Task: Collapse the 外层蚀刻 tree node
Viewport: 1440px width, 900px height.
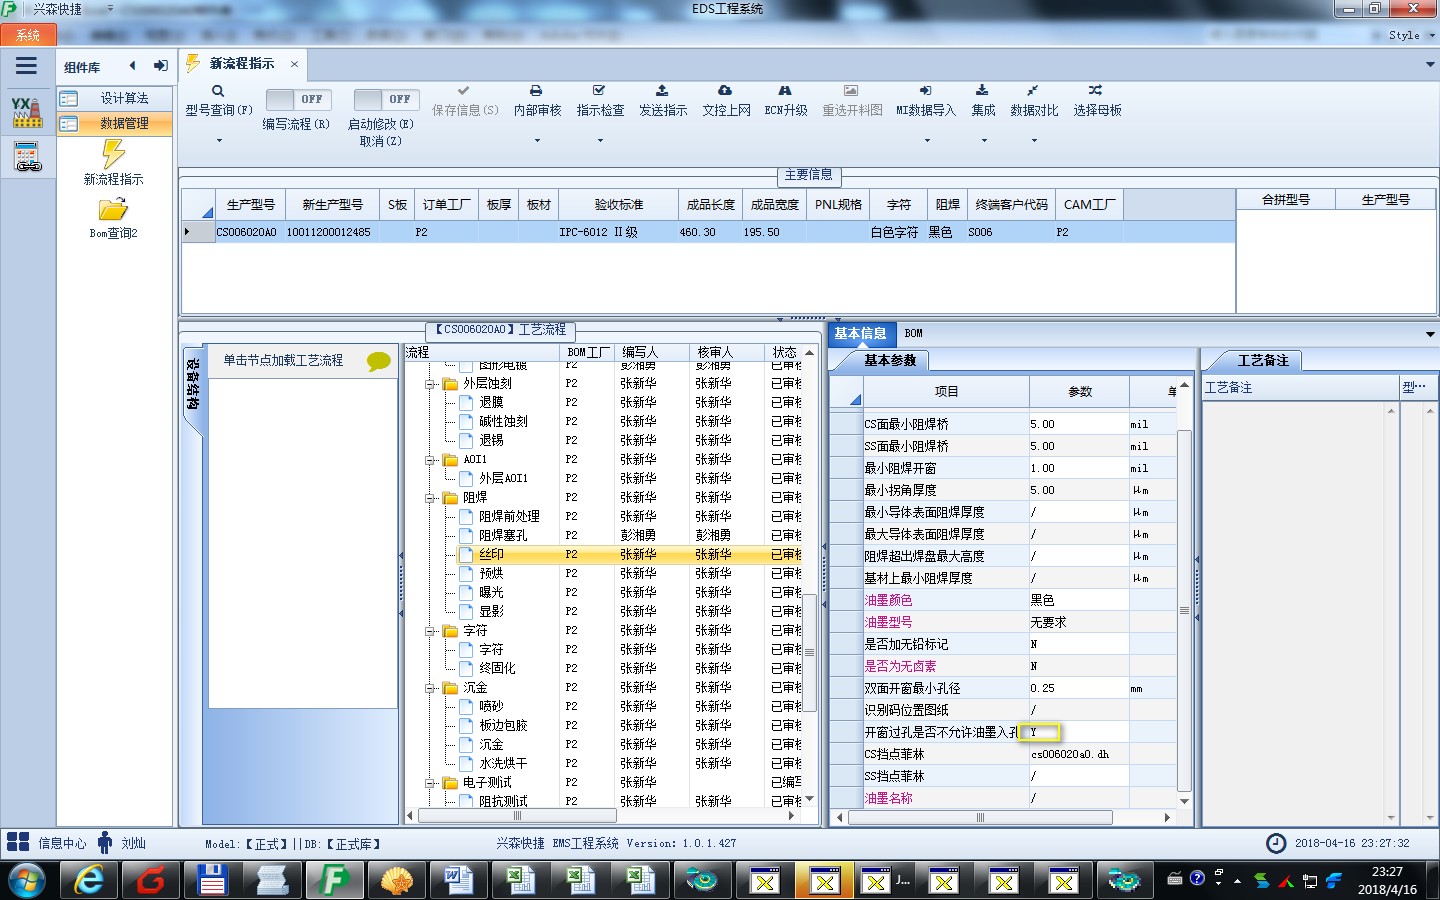Action: point(430,384)
